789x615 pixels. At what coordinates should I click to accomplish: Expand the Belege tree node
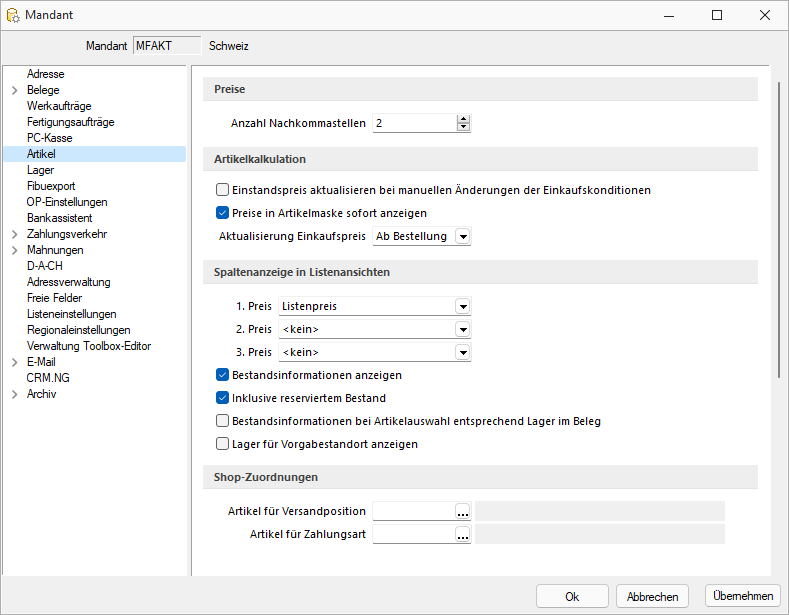click(x=15, y=90)
